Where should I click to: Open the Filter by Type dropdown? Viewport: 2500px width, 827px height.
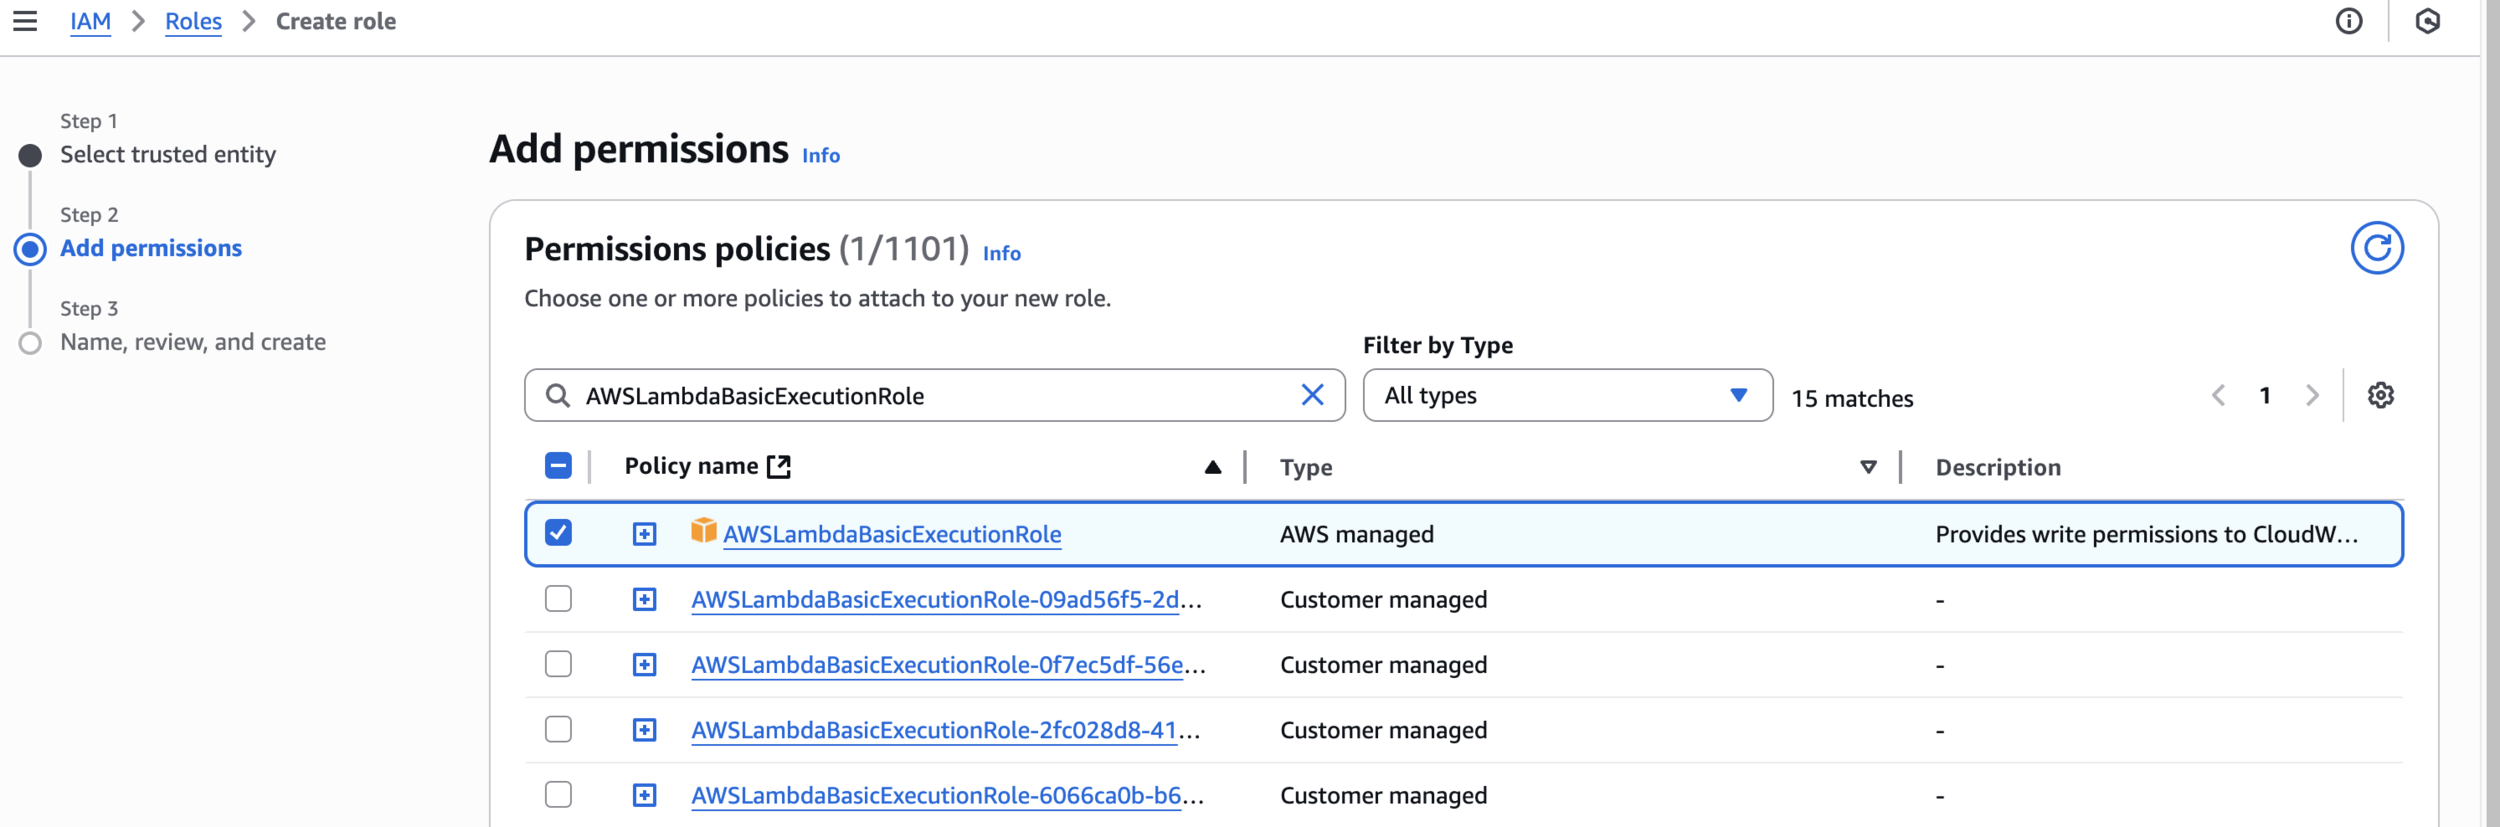(x=1566, y=395)
